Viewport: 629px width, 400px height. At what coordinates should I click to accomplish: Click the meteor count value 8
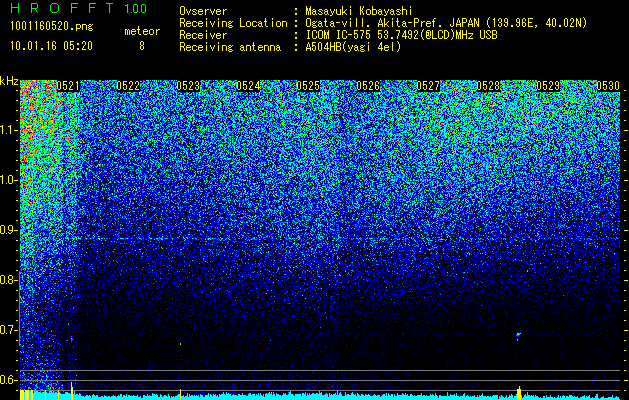142,46
